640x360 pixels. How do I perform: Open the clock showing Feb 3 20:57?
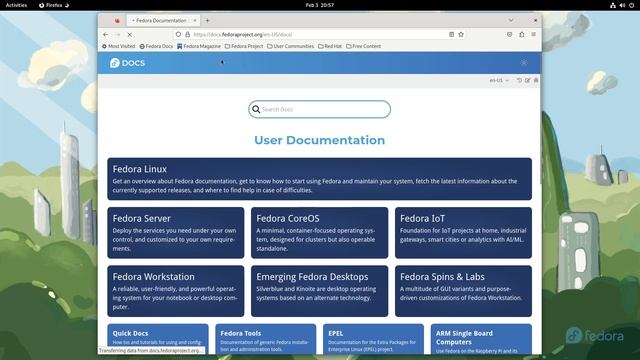[320, 5]
